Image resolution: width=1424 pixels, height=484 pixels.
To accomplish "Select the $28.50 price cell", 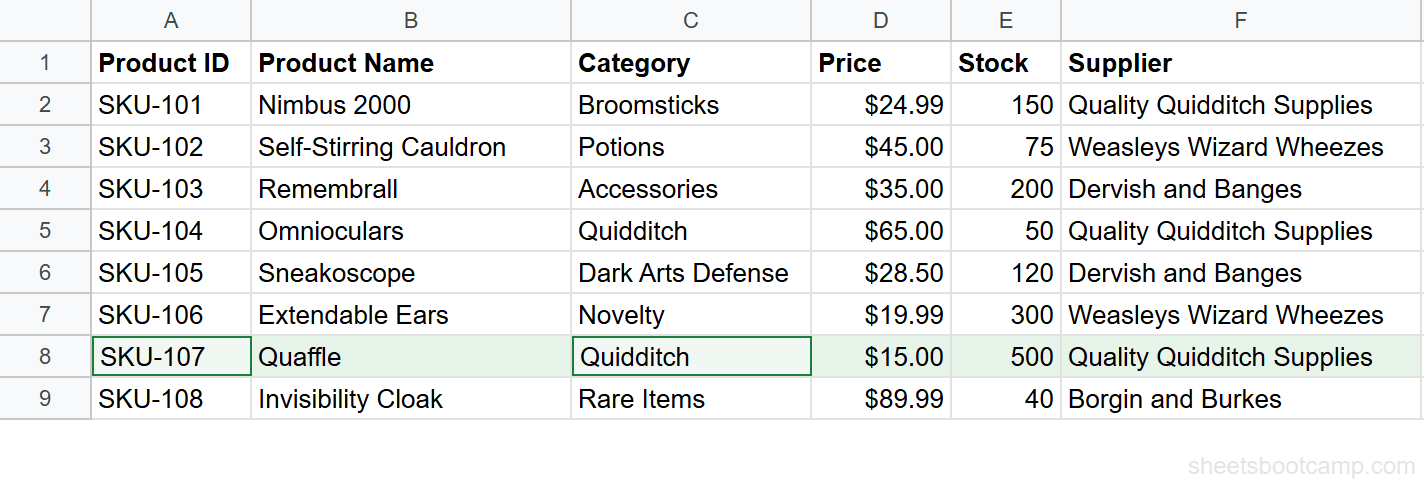I will (880, 273).
